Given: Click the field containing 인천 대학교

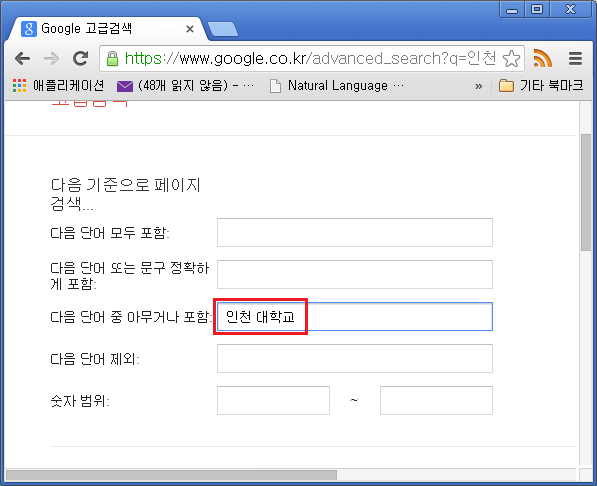Looking at the screenshot, I should click(x=355, y=317).
